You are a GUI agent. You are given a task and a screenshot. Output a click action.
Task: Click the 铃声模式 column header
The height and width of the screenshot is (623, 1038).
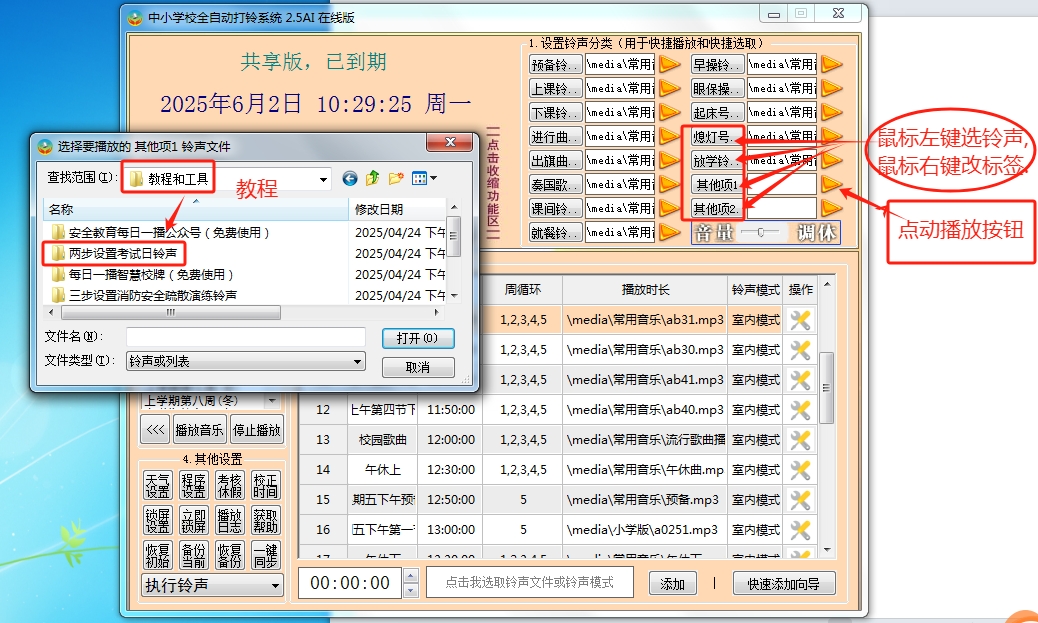coord(755,290)
